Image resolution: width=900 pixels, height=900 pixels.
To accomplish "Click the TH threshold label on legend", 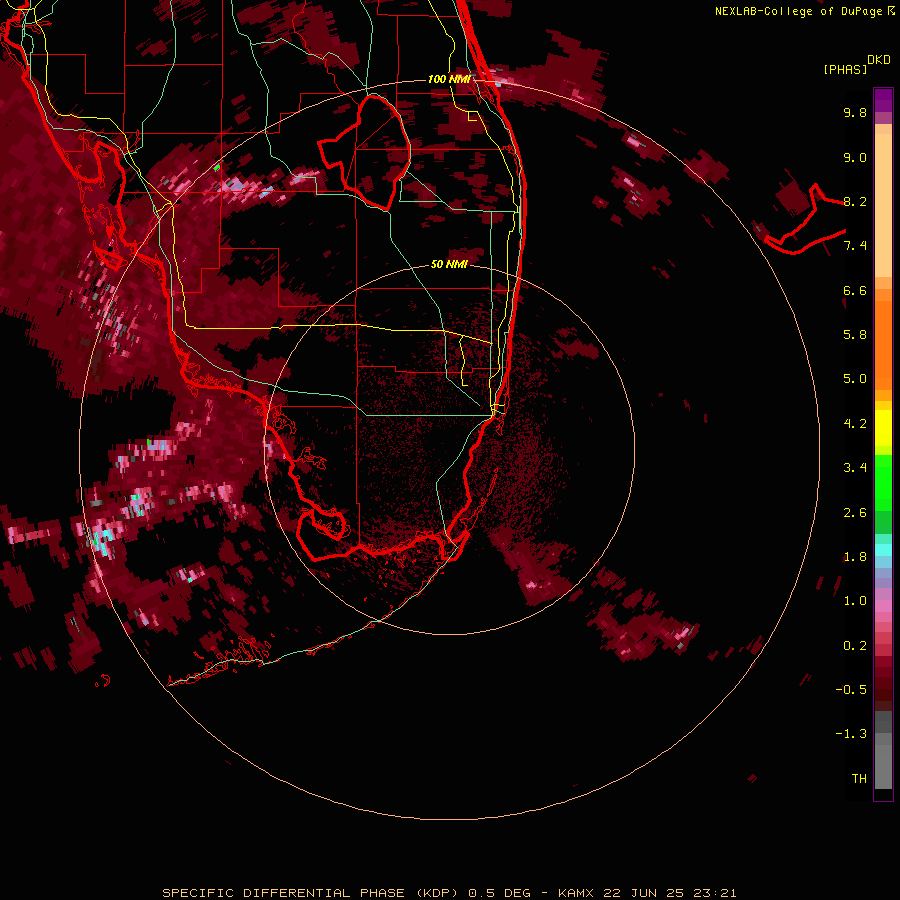I will [x=859, y=779].
